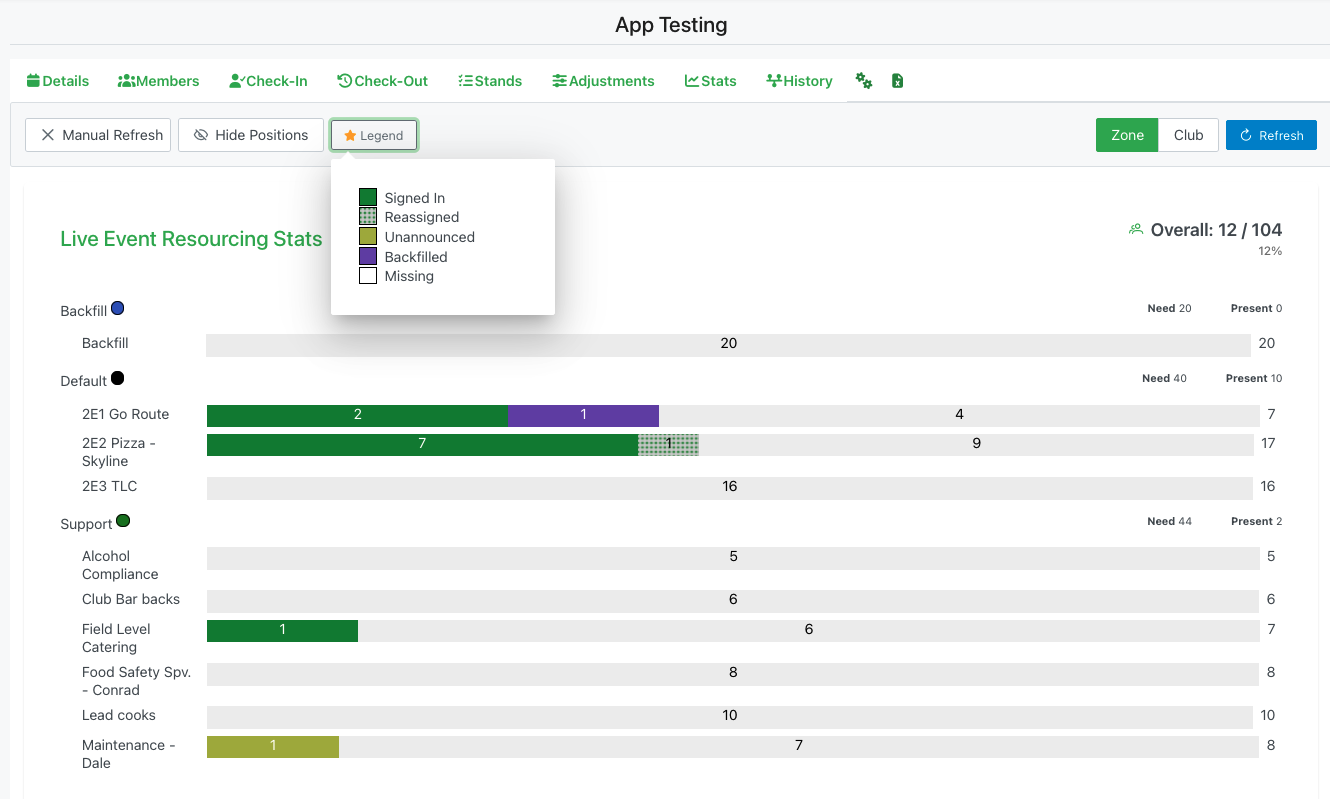Collapse the Legend popup

(x=374, y=136)
